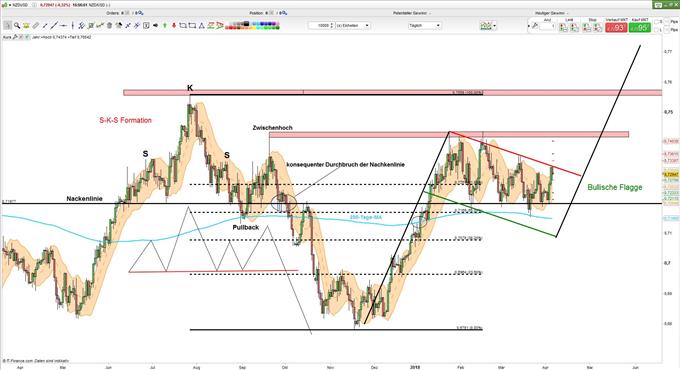Click the magnifier icon beside Orders
This screenshot has height=370, width=680.
coord(141,13)
